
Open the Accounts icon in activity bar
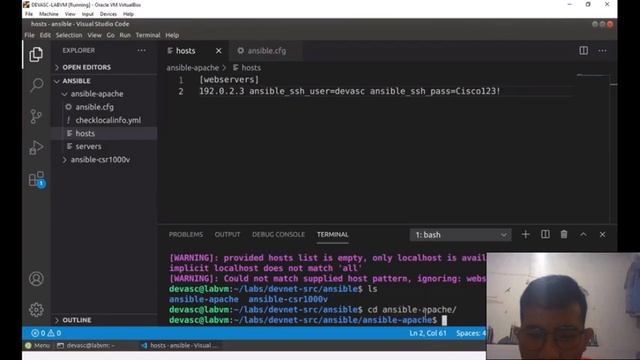pyautogui.click(x=36, y=279)
